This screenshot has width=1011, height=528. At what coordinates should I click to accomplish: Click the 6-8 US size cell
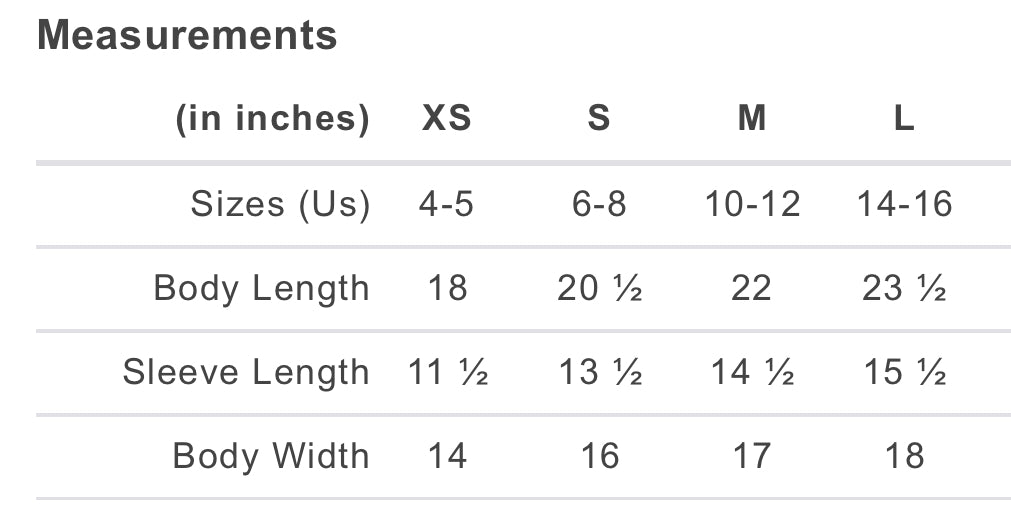(598, 205)
